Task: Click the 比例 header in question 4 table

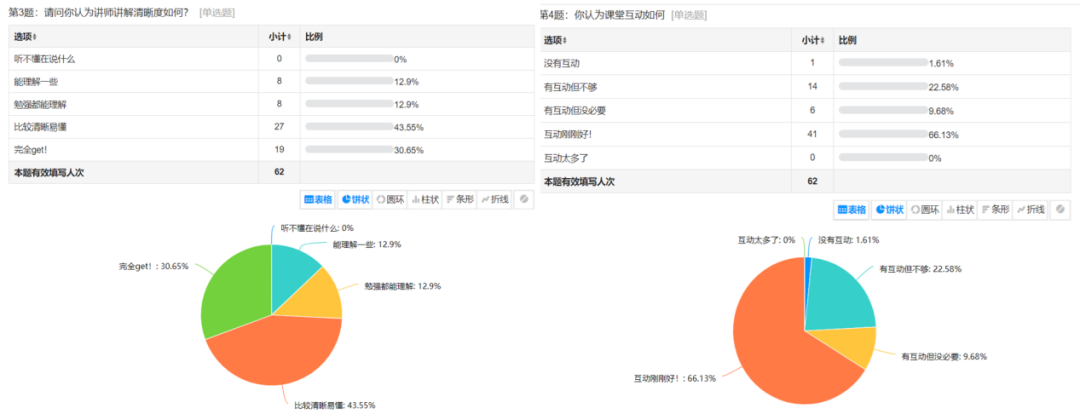Action: tap(847, 40)
